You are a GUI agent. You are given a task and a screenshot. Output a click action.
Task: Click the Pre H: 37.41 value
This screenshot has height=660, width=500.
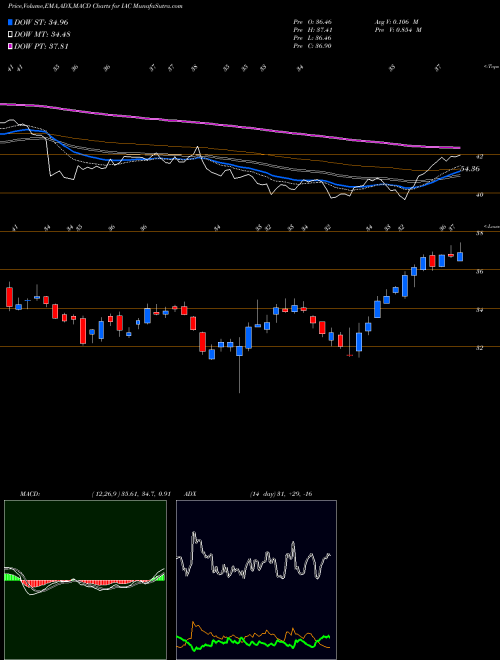312,30
